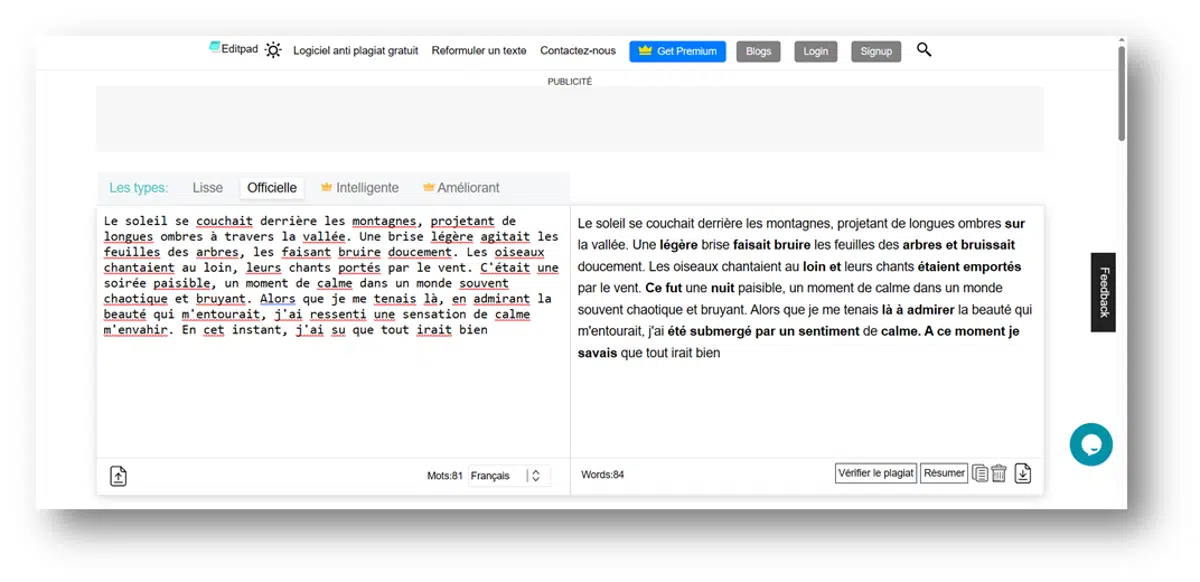Download the result using the download icon
Screen dimensions: 1200x582
(x=1022, y=473)
